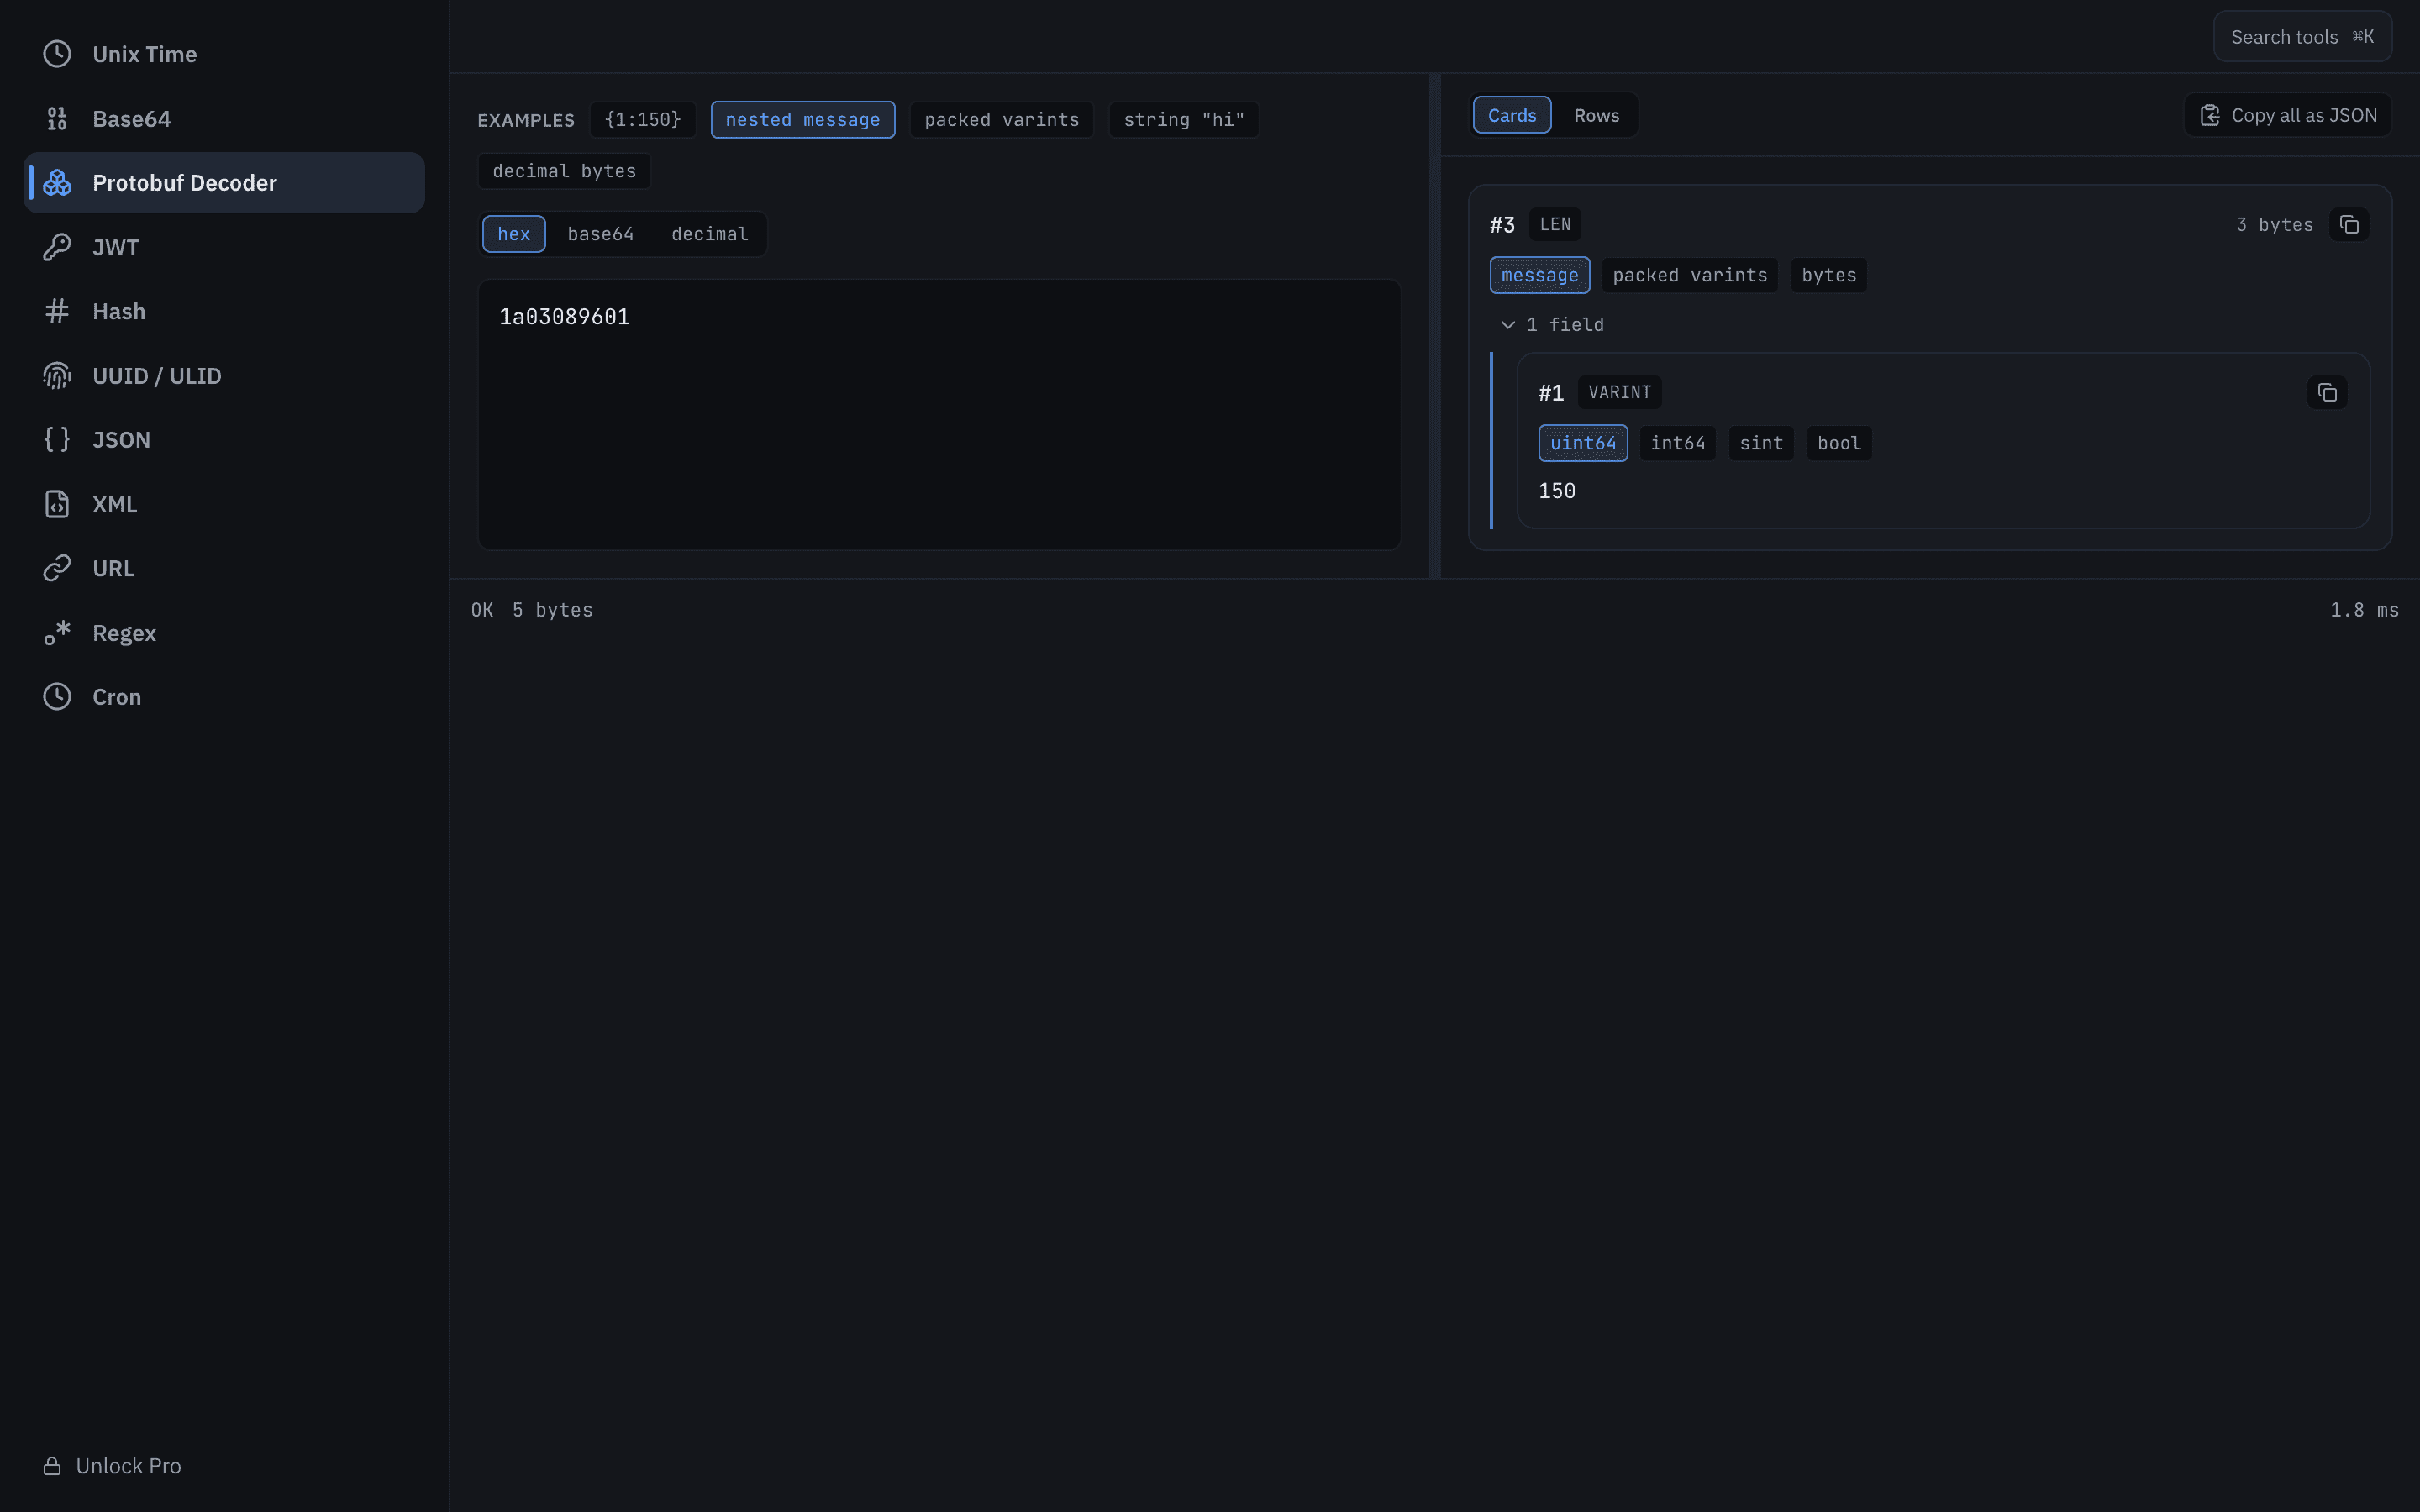Load the nested message example
The height and width of the screenshot is (1512, 2420).
(802, 120)
